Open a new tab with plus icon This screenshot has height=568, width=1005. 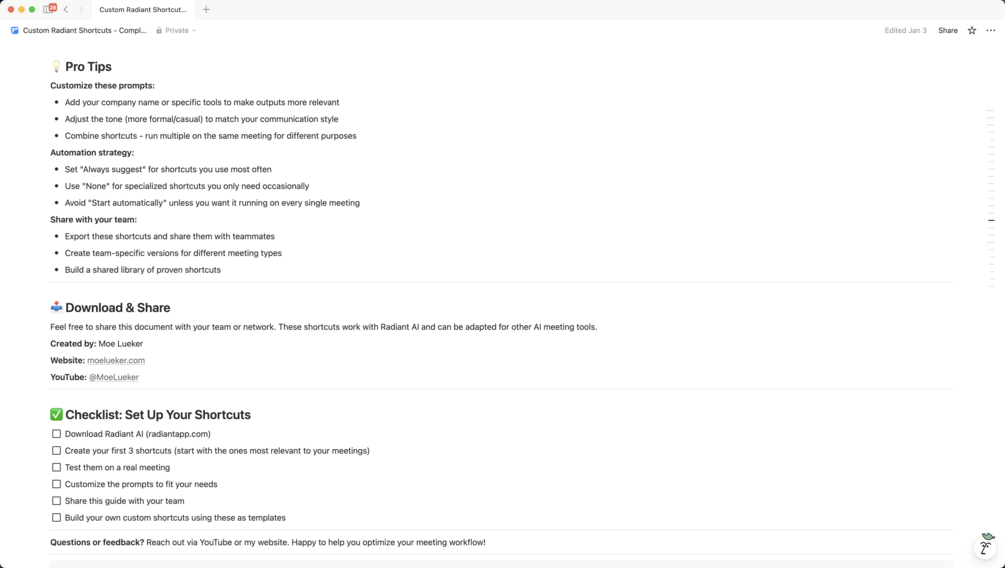(x=206, y=9)
